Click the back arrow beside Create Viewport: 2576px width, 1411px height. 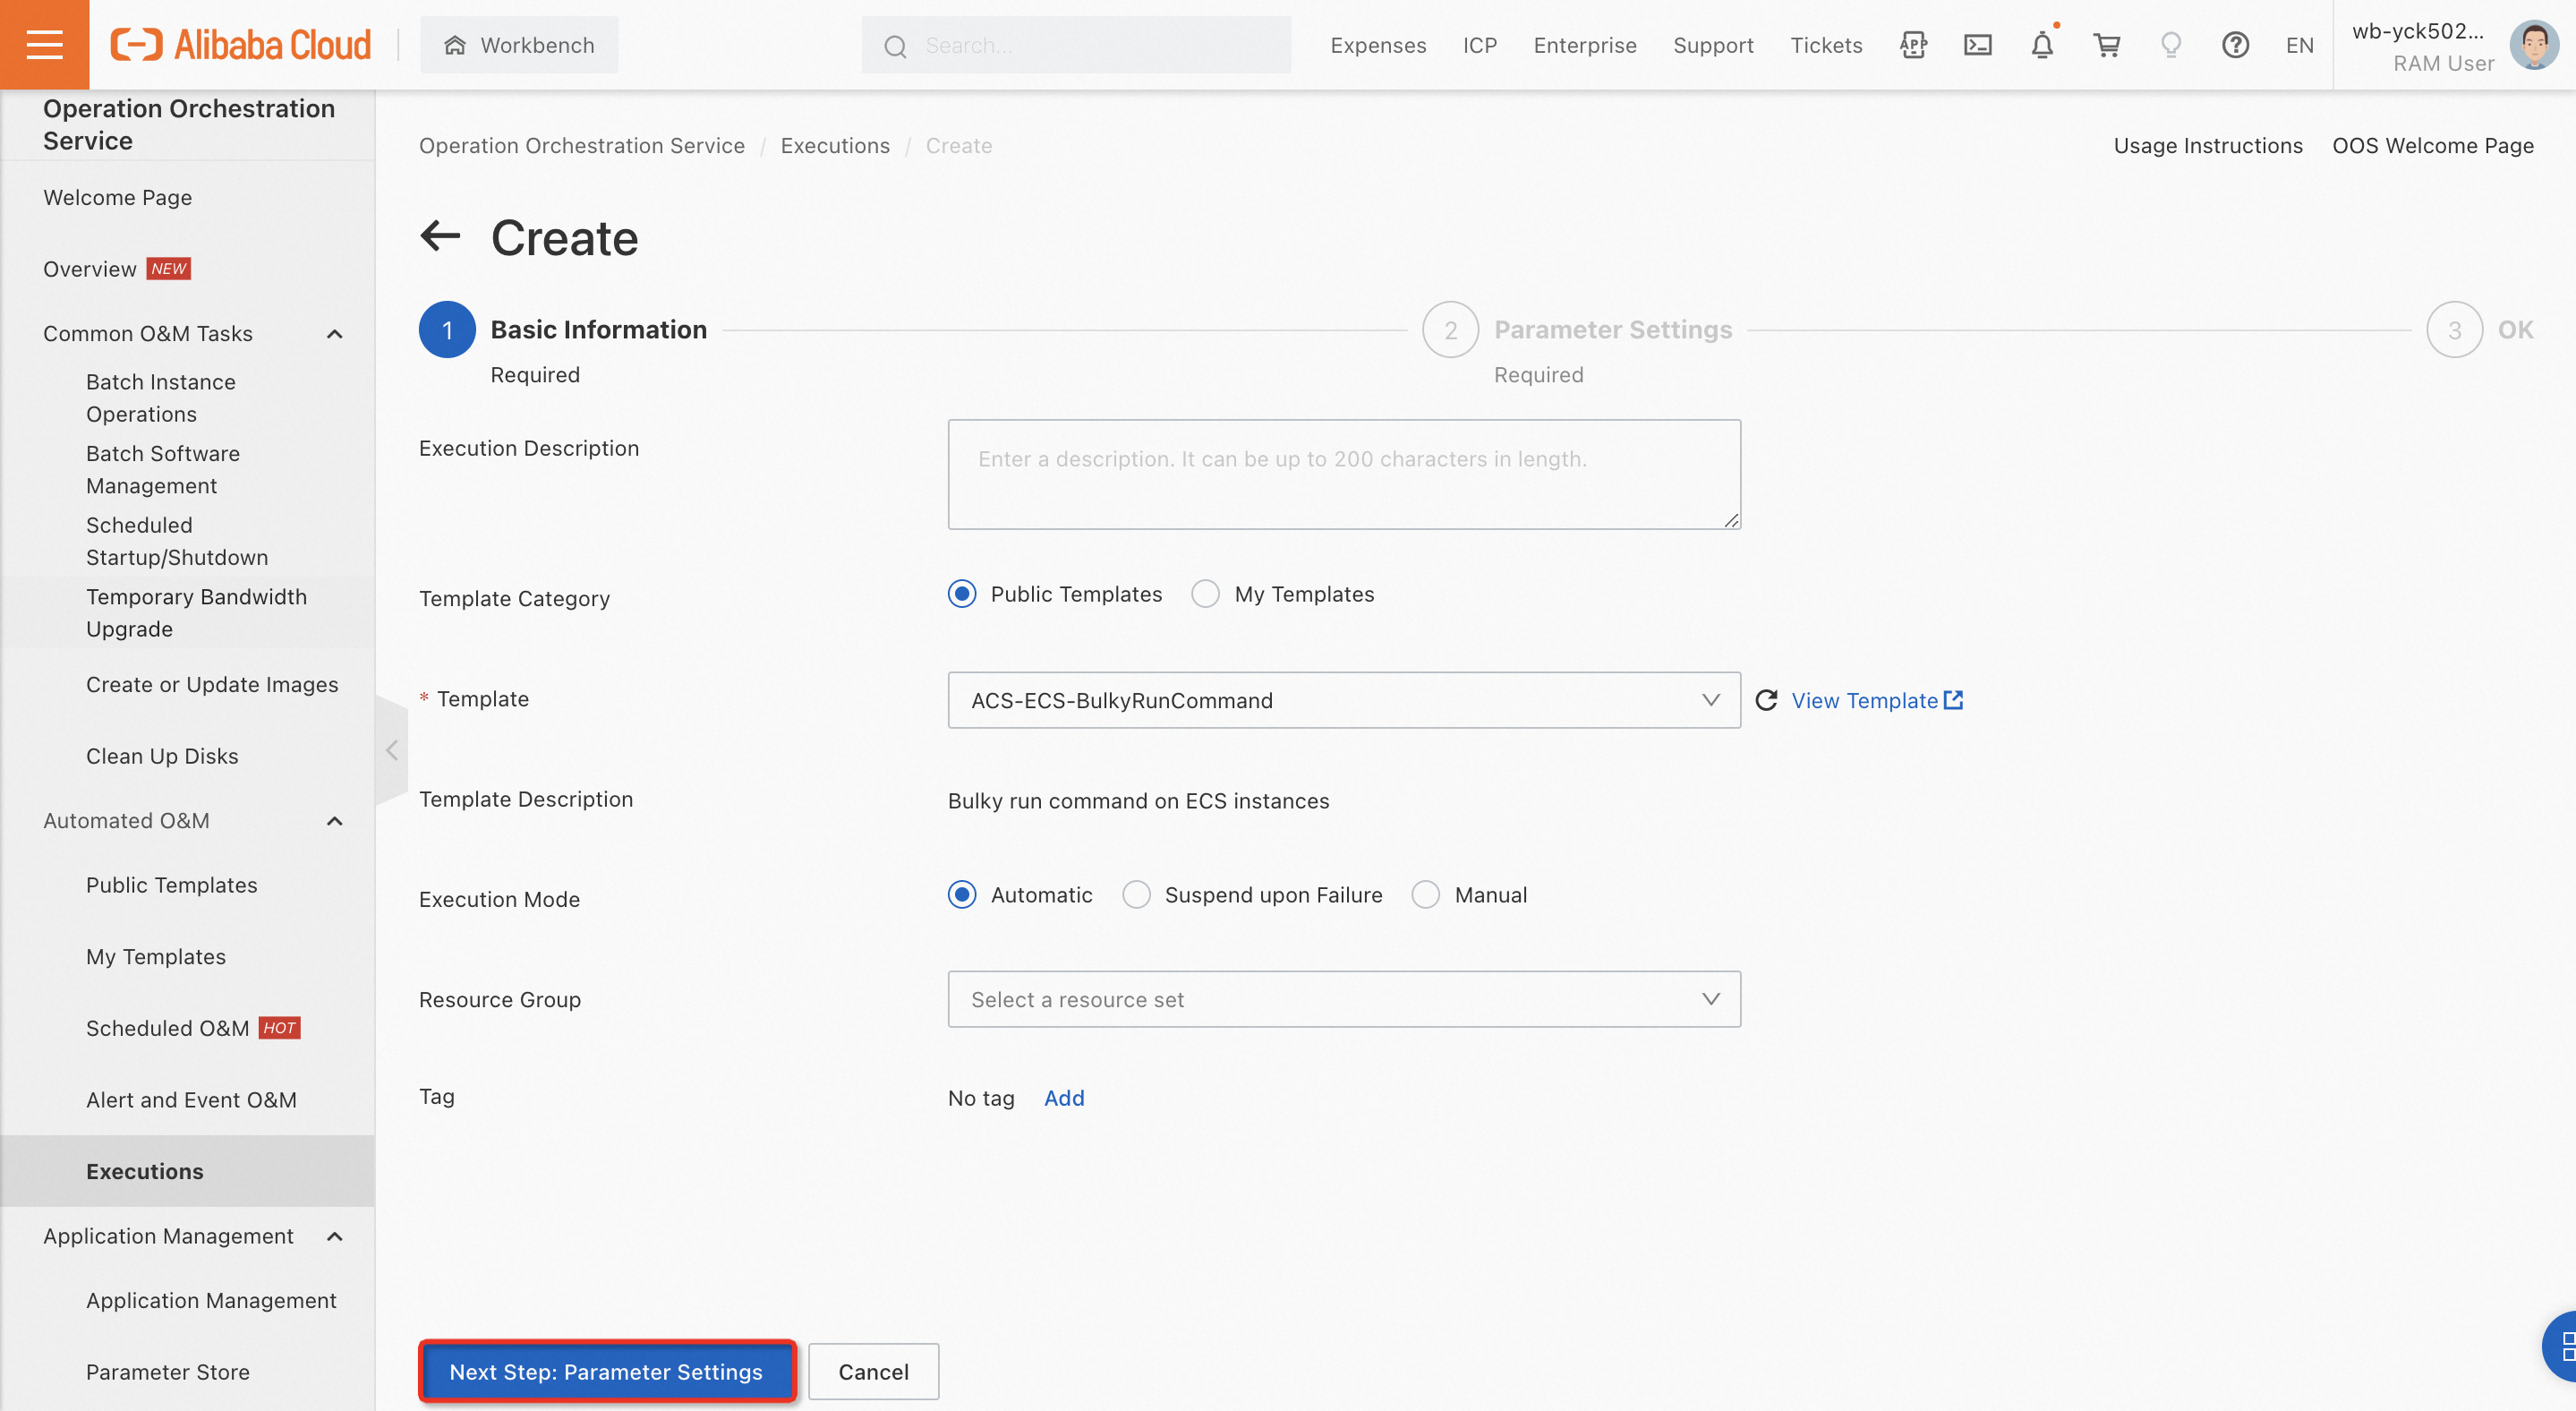440,237
